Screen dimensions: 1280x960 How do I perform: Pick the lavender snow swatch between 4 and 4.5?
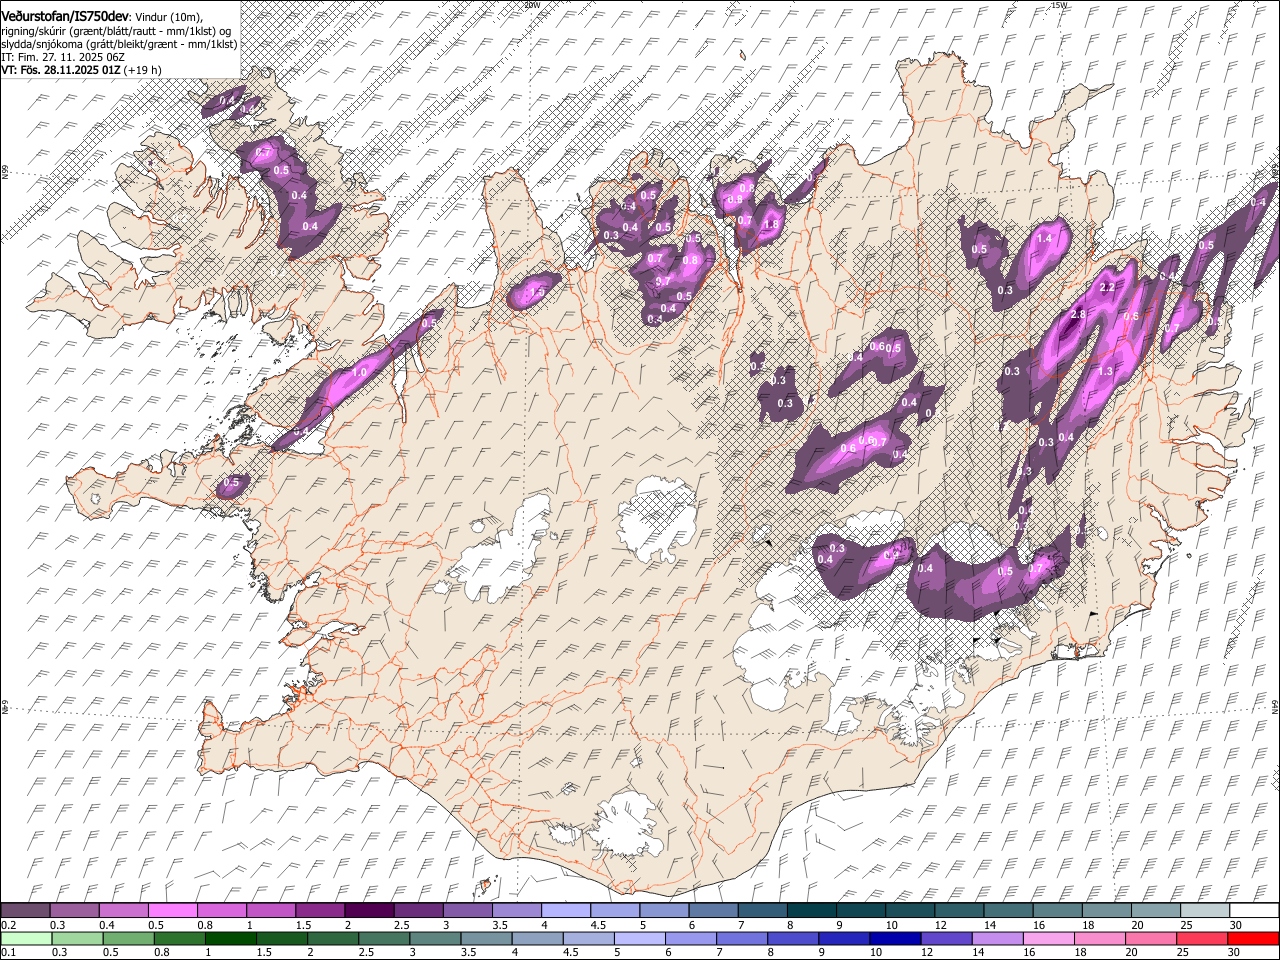[566, 911]
